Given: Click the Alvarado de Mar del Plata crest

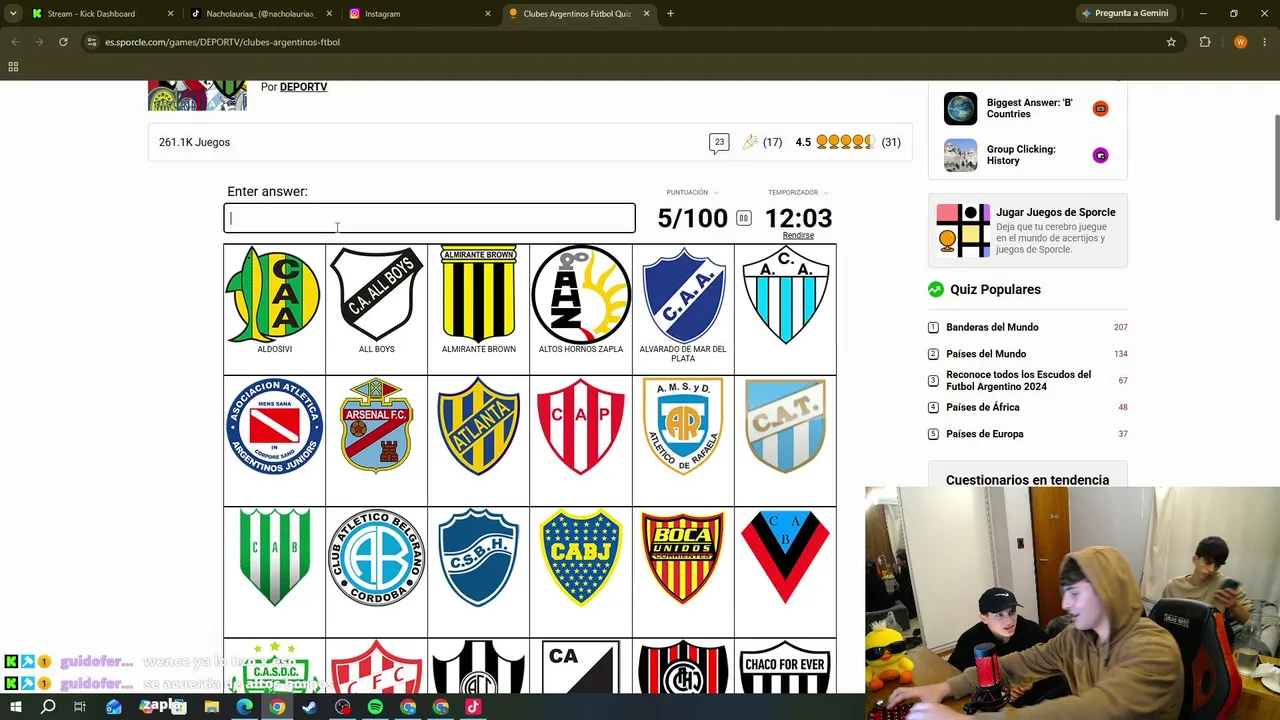Looking at the screenshot, I should click(683, 295).
